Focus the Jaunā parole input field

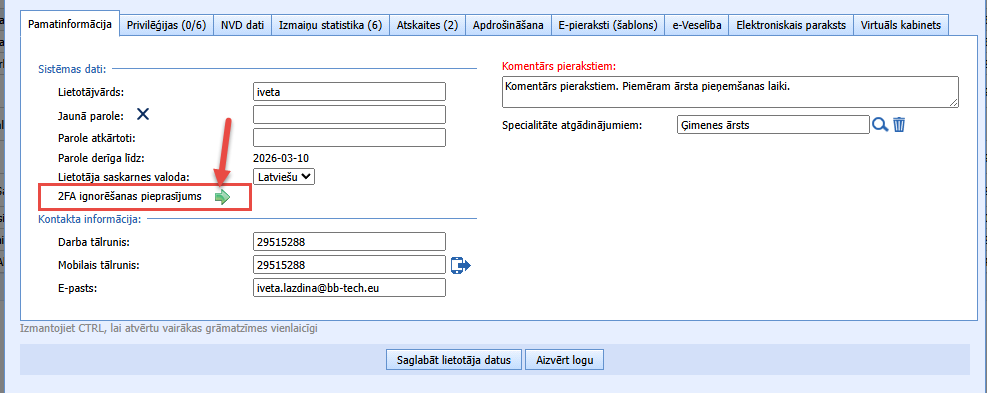click(x=349, y=115)
